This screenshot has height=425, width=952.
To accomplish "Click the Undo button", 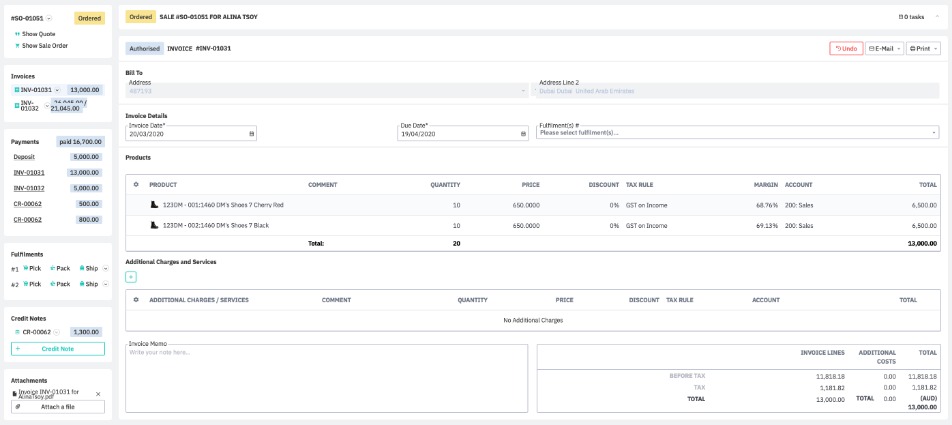I will [x=845, y=48].
